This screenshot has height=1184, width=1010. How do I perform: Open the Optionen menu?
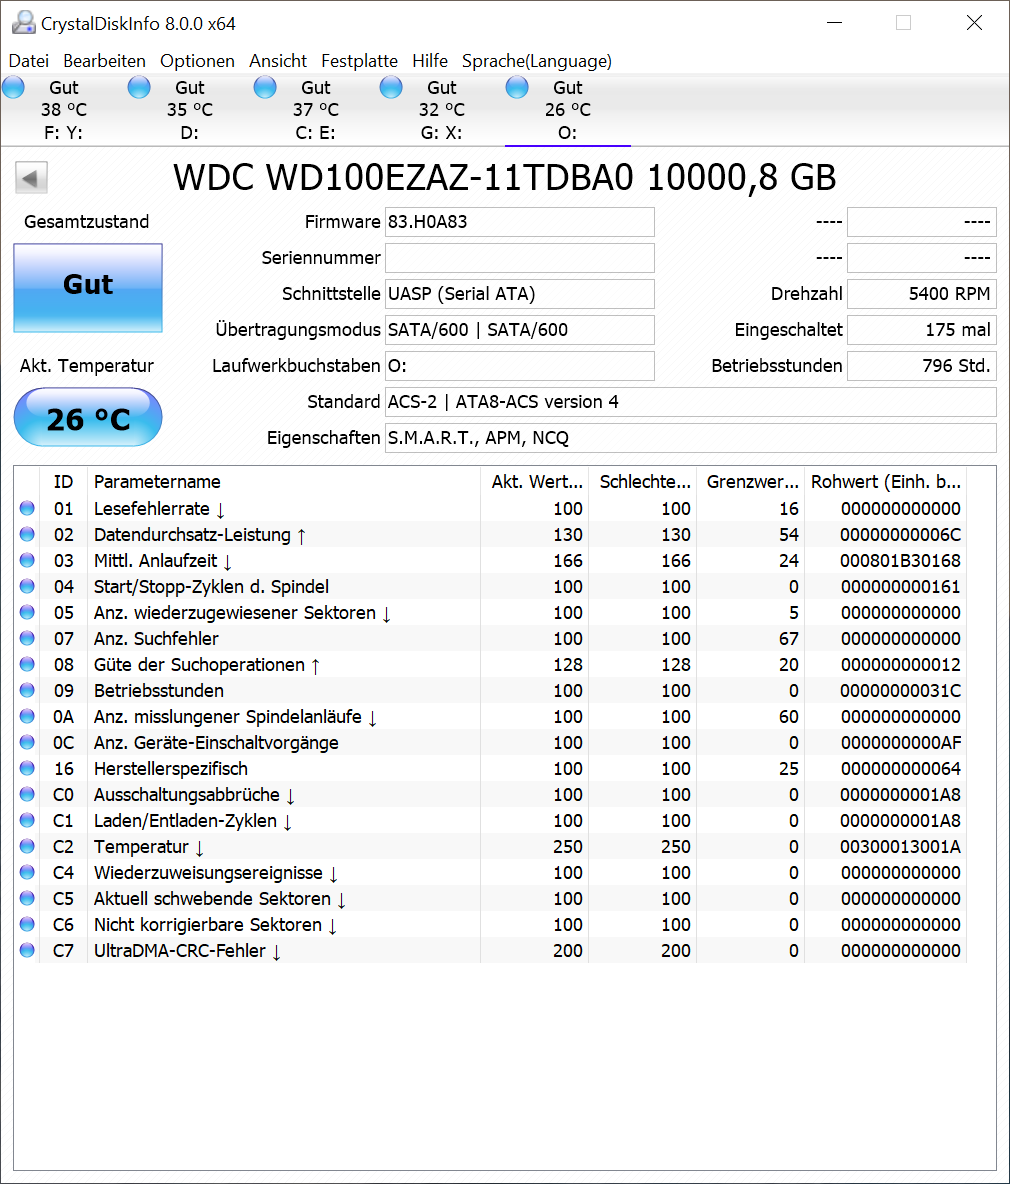coord(197,61)
